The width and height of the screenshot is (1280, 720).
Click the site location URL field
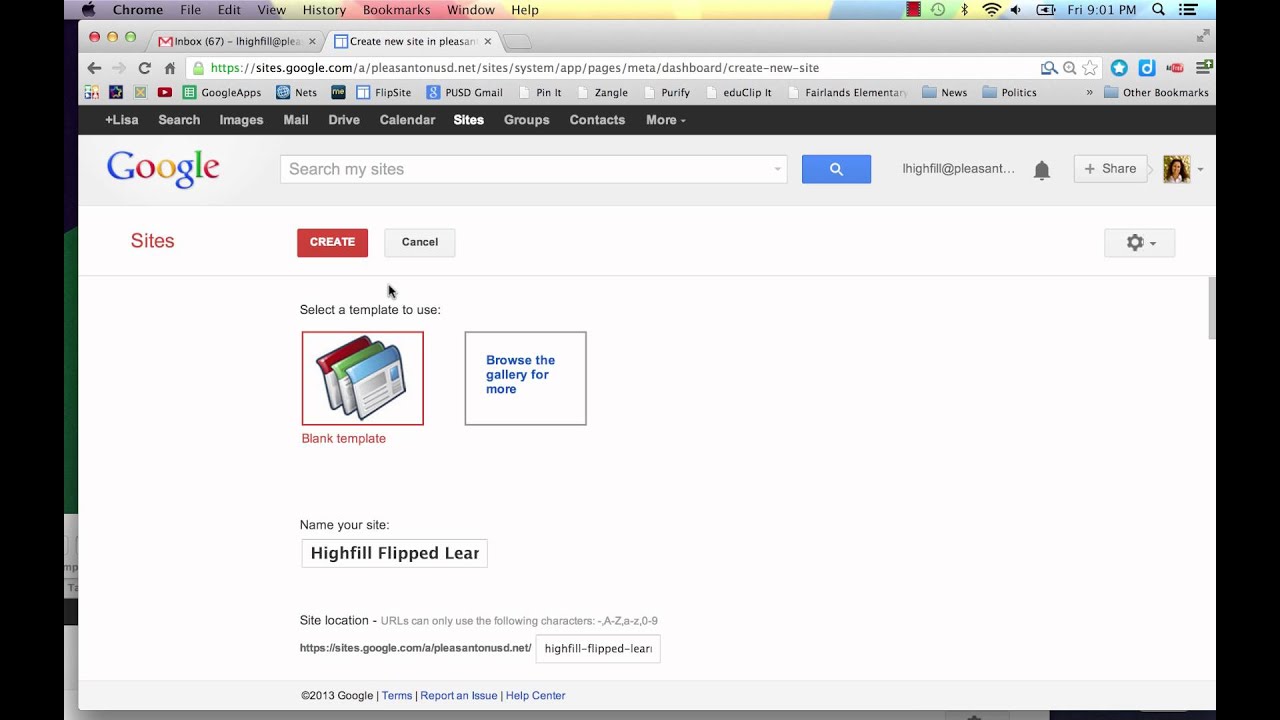point(598,648)
